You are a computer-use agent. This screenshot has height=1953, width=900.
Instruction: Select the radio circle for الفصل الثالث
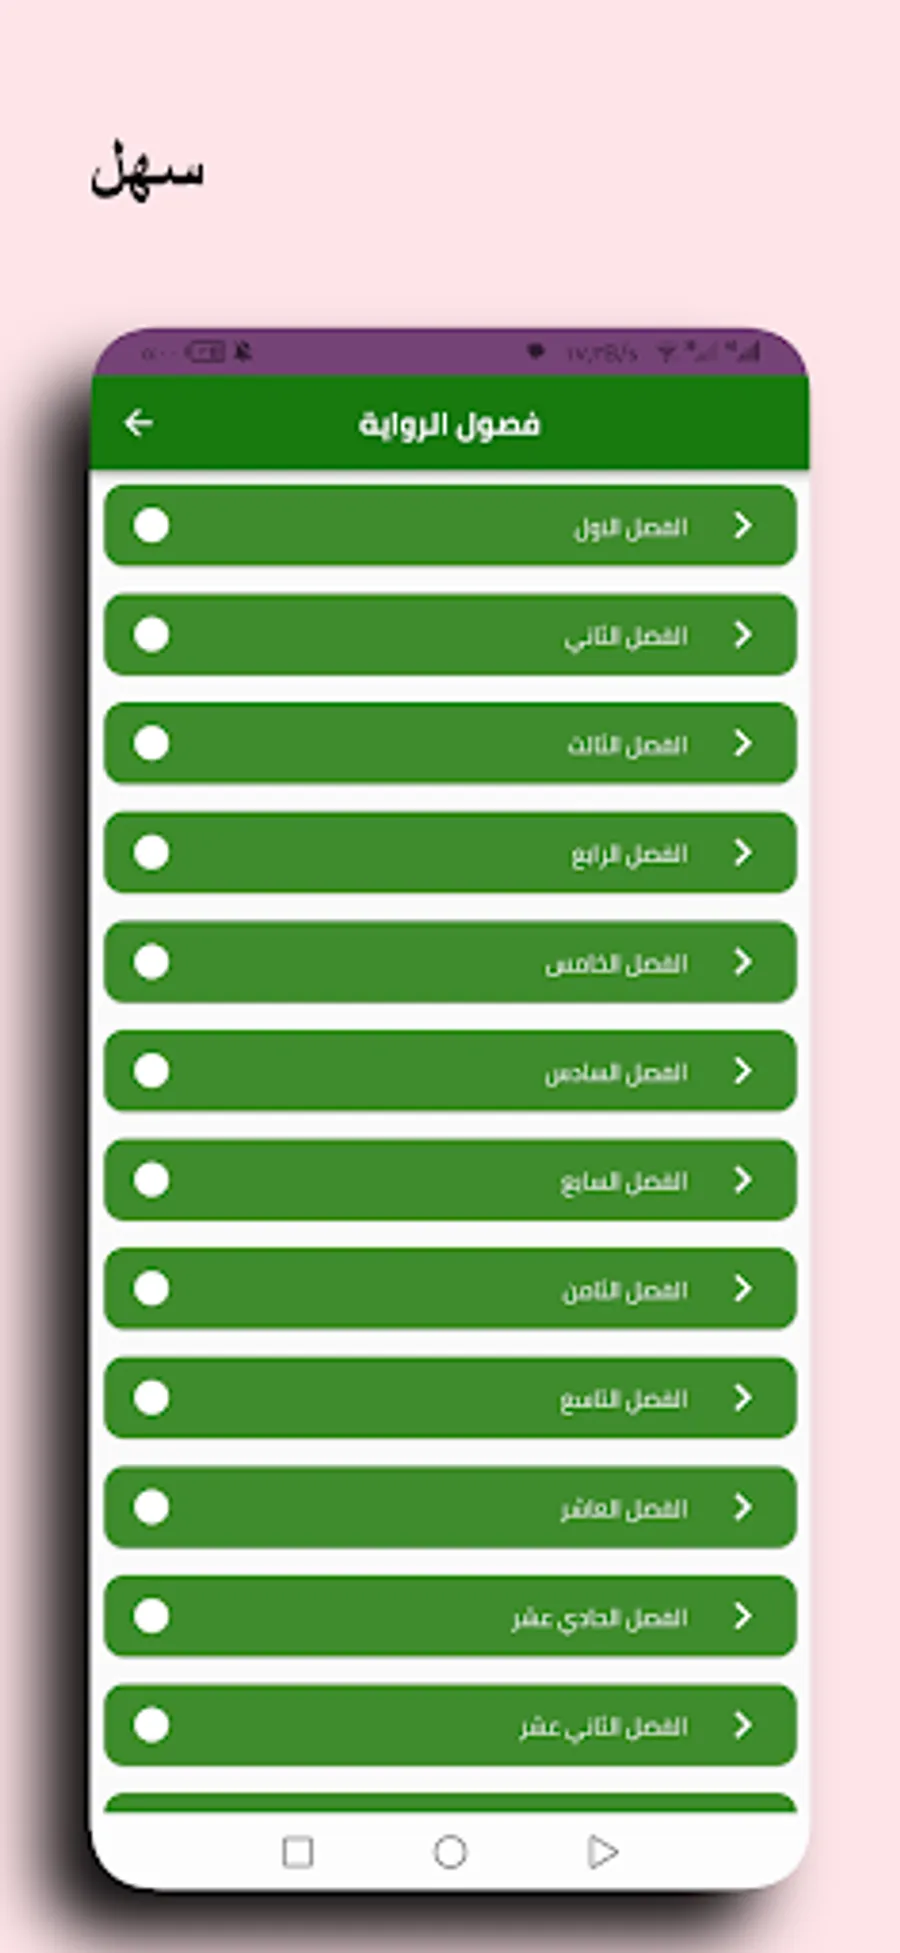click(151, 744)
